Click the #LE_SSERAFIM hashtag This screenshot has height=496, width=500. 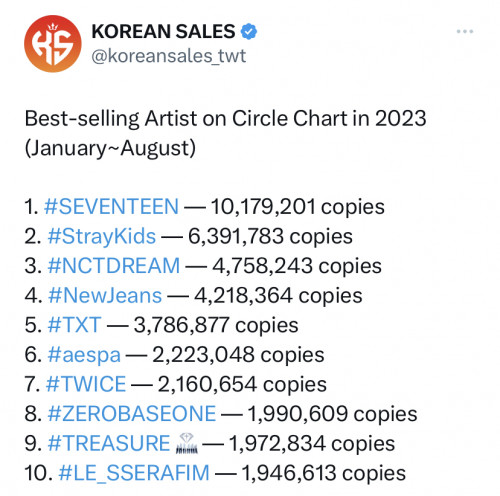pos(134,473)
